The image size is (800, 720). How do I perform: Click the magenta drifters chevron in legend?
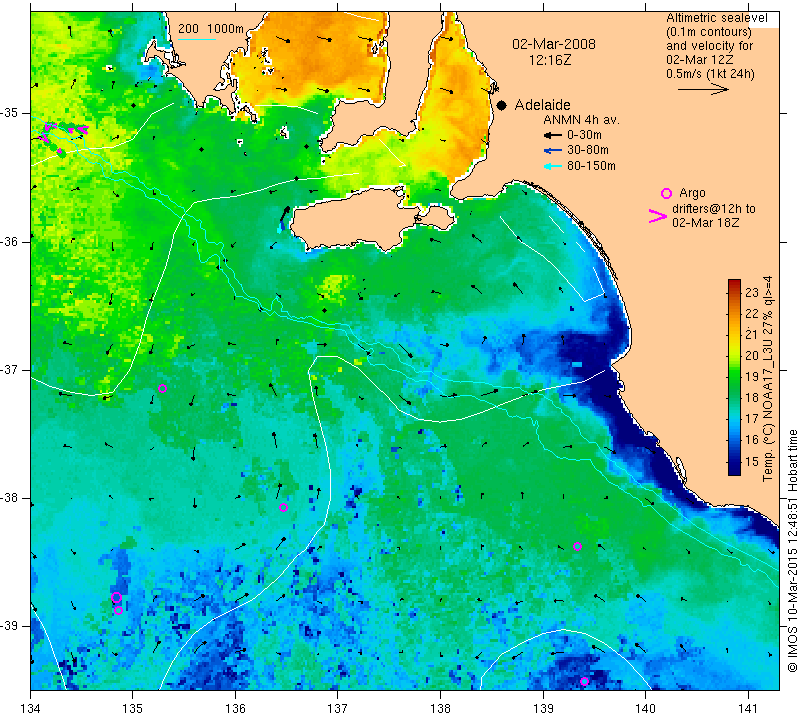point(657,216)
